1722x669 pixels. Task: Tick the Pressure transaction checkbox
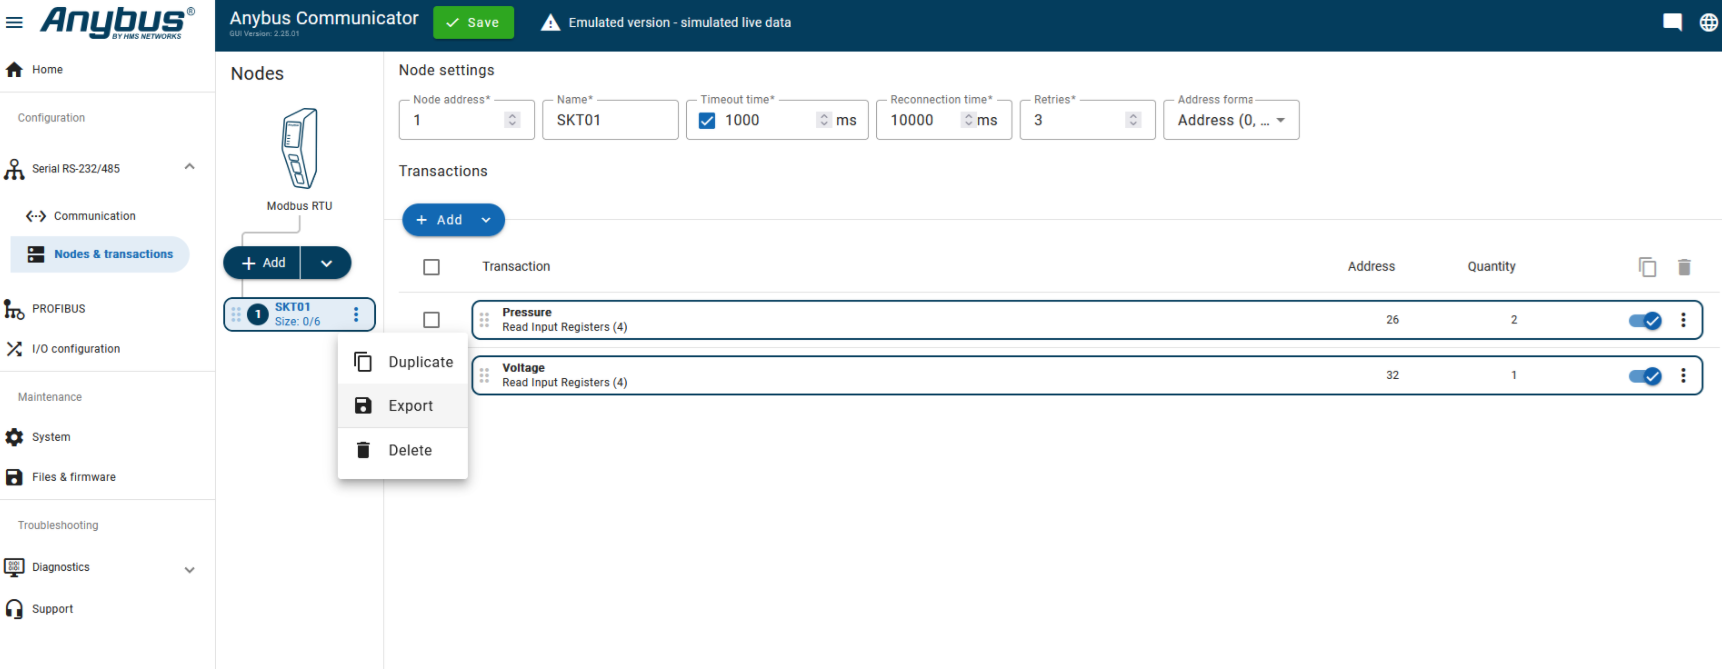coord(431,320)
